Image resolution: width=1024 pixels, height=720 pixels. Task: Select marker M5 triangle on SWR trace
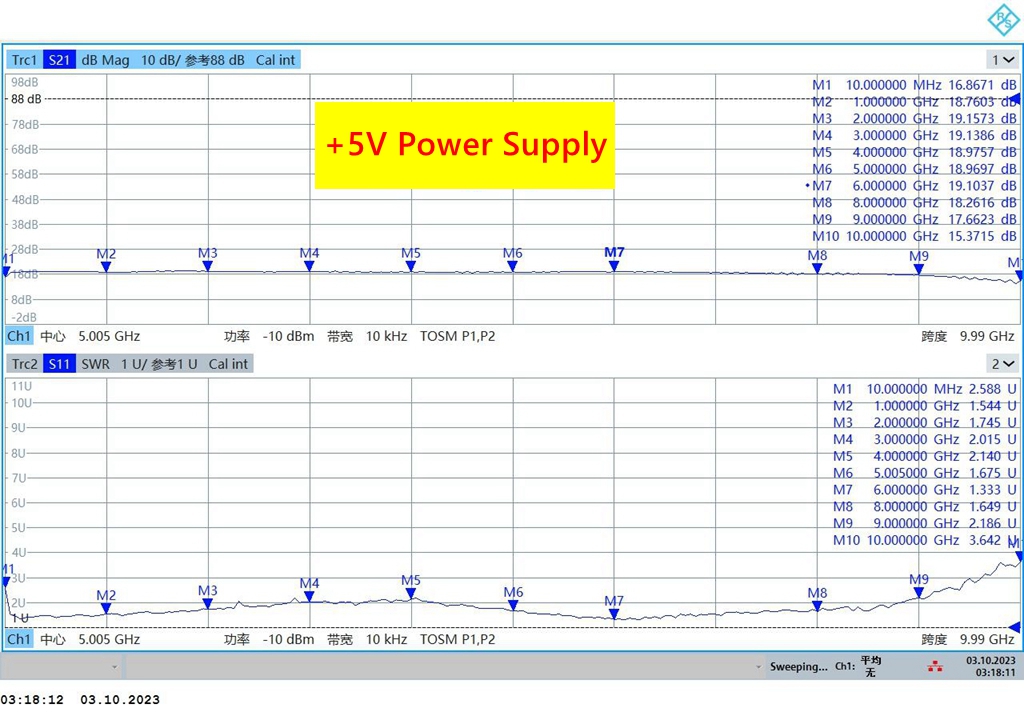411,594
